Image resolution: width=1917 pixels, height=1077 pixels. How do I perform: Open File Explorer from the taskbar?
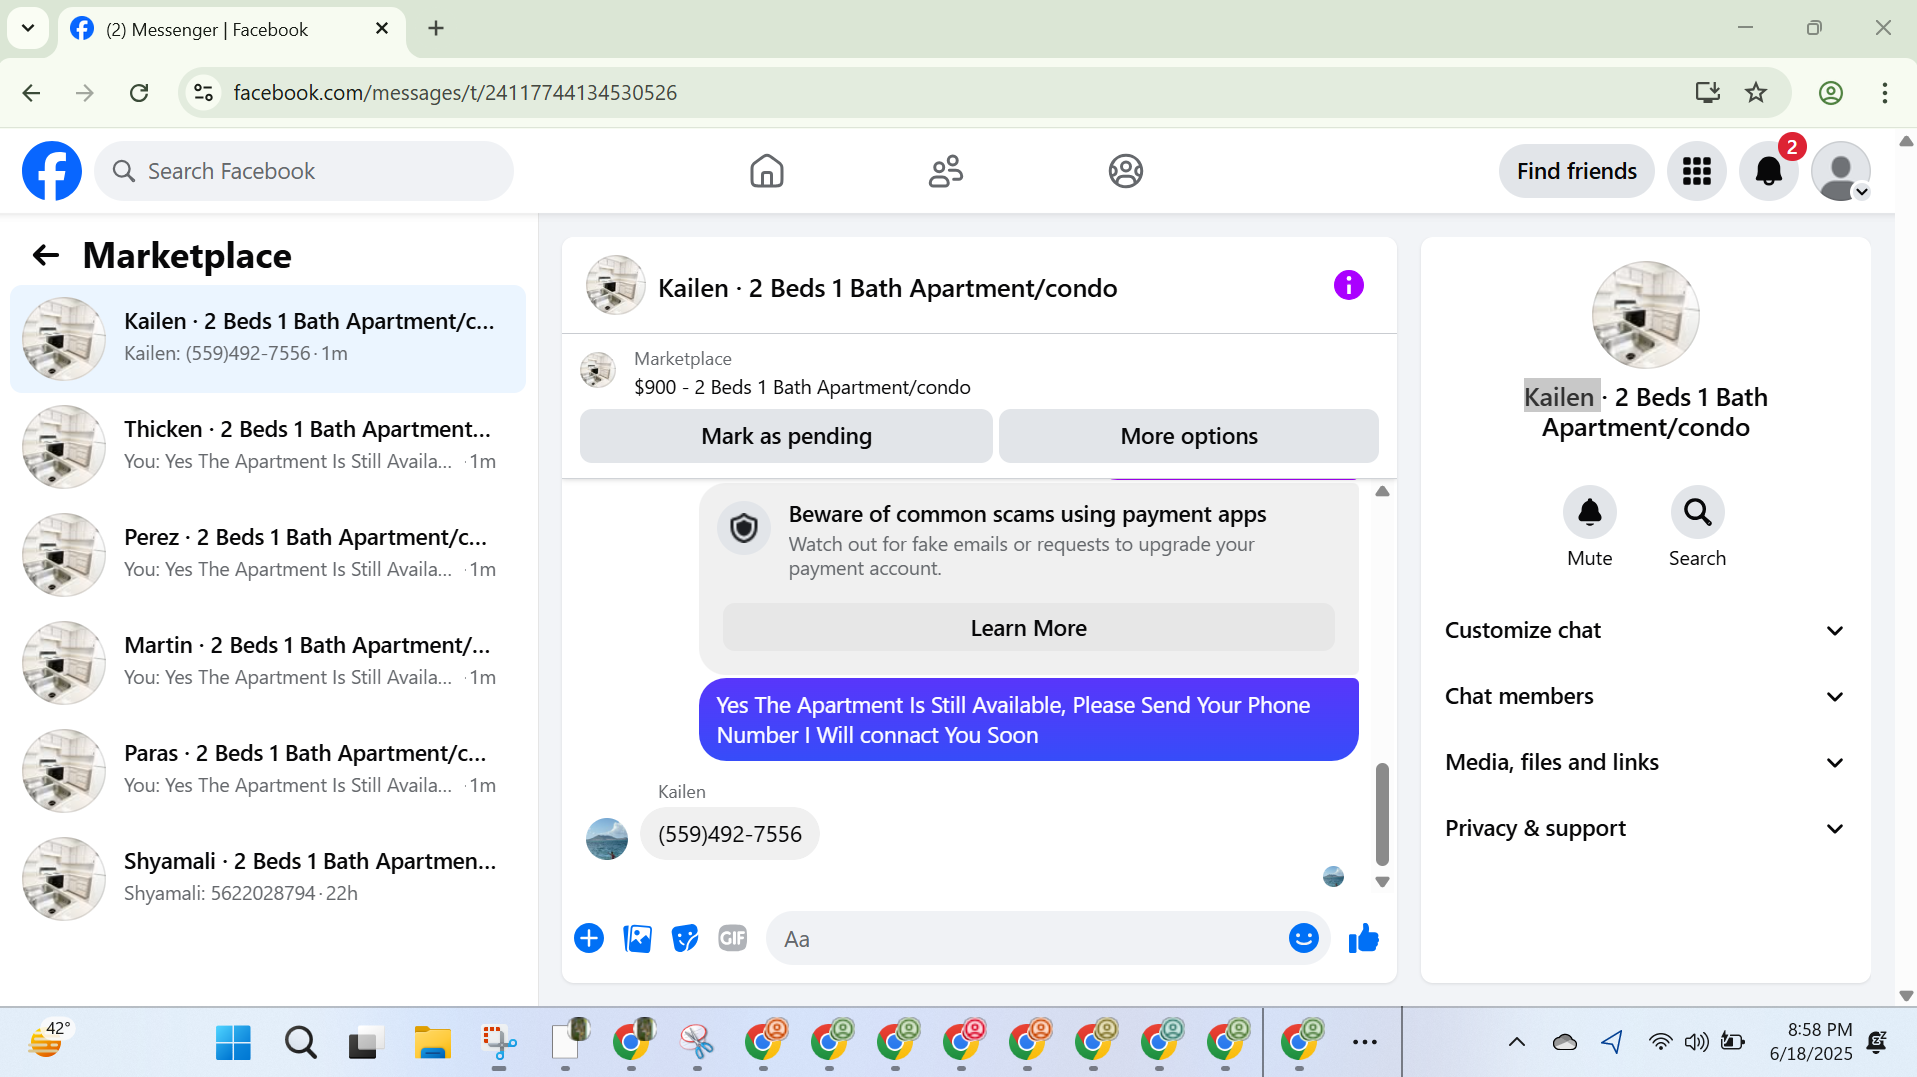(433, 1043)
